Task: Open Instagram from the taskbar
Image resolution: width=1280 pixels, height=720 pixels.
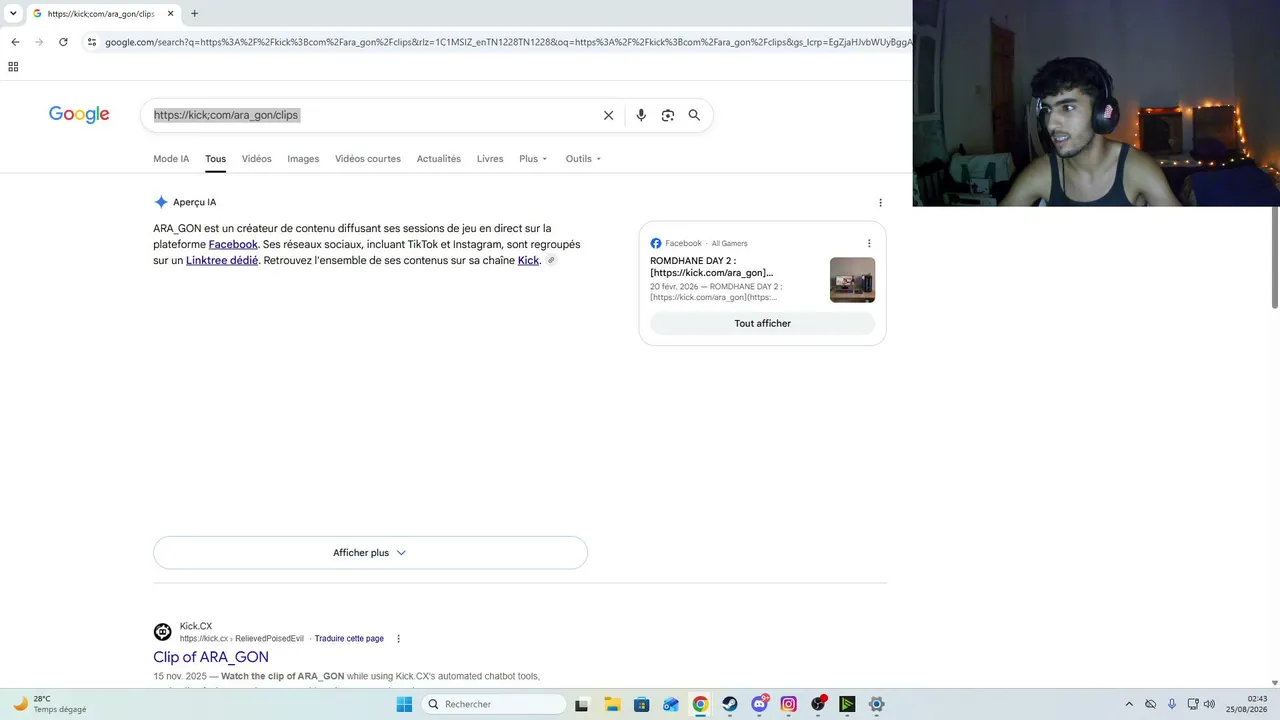Action: [x=789, y=704]
